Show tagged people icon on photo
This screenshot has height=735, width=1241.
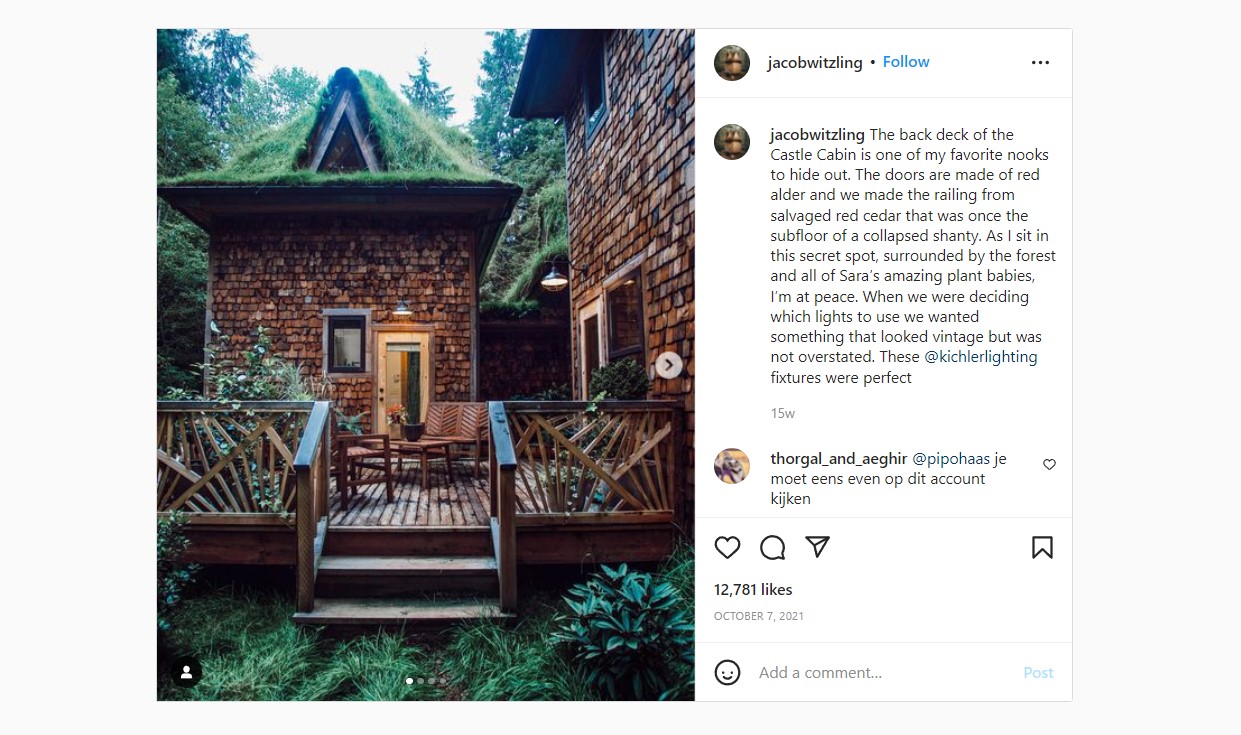186,672
